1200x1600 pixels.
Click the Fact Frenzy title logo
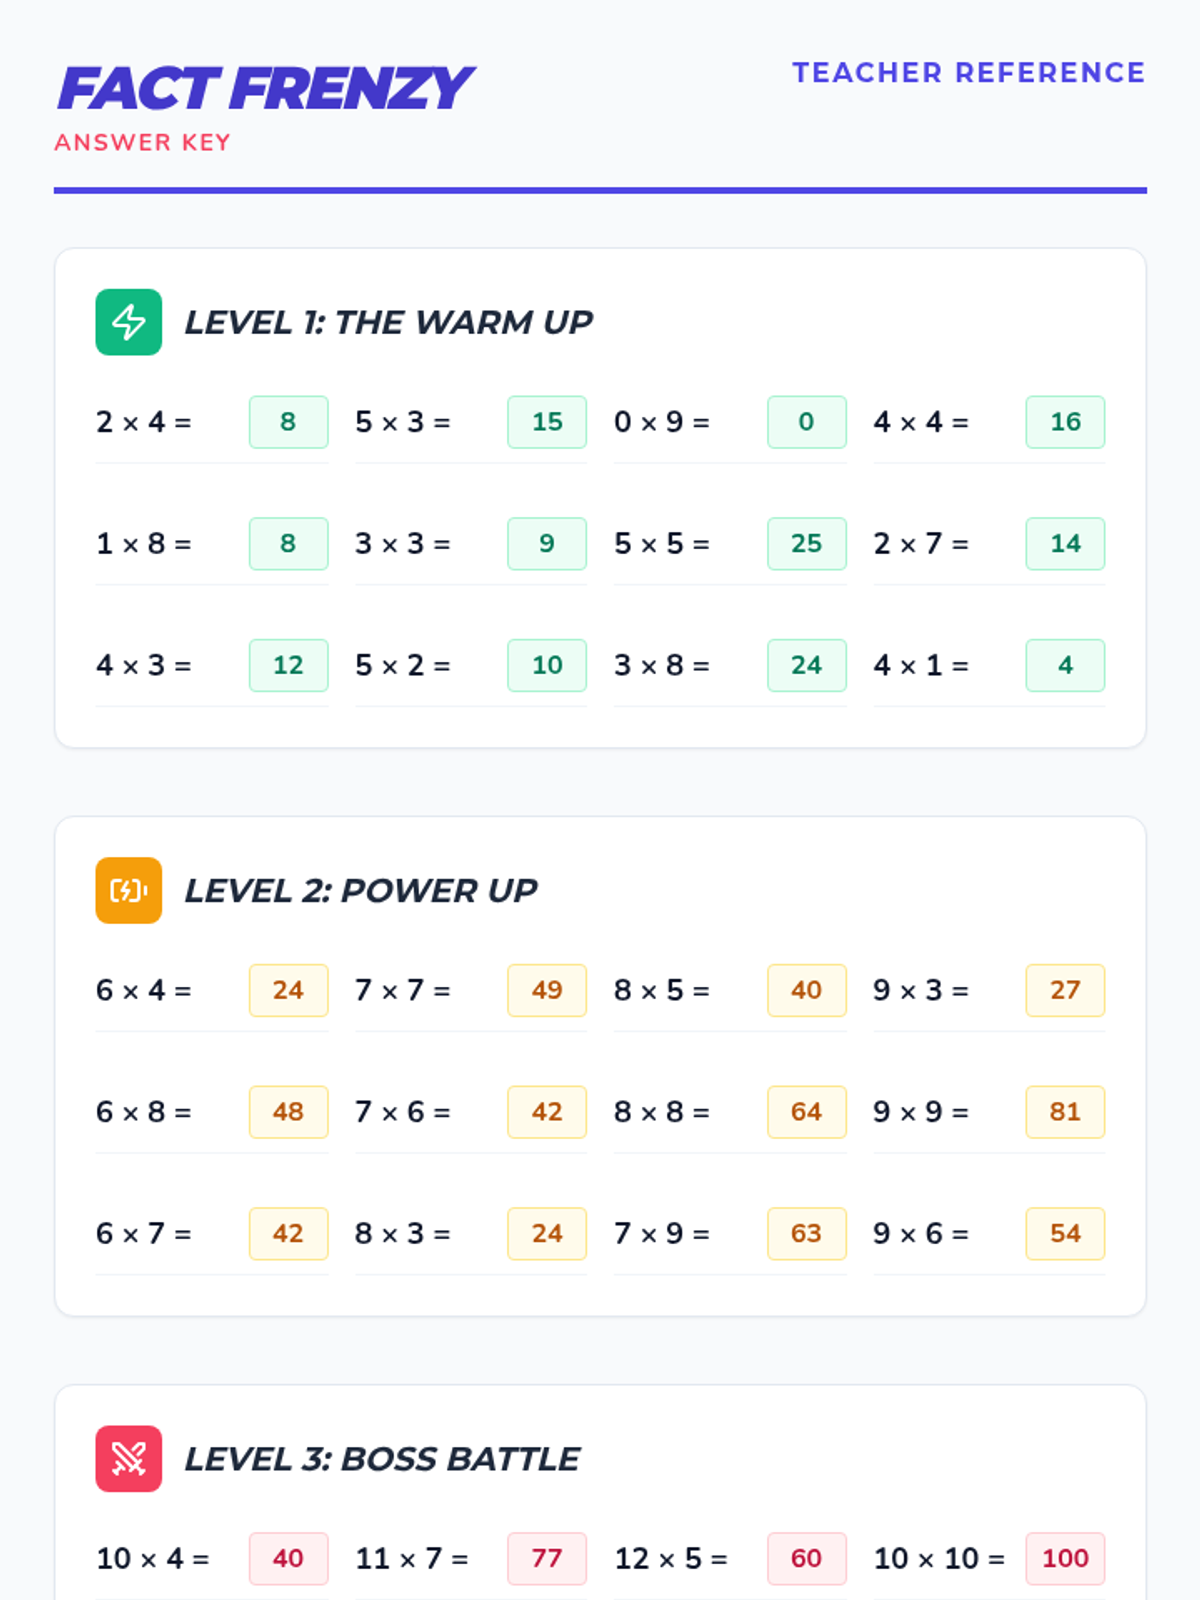pos(265,88)
